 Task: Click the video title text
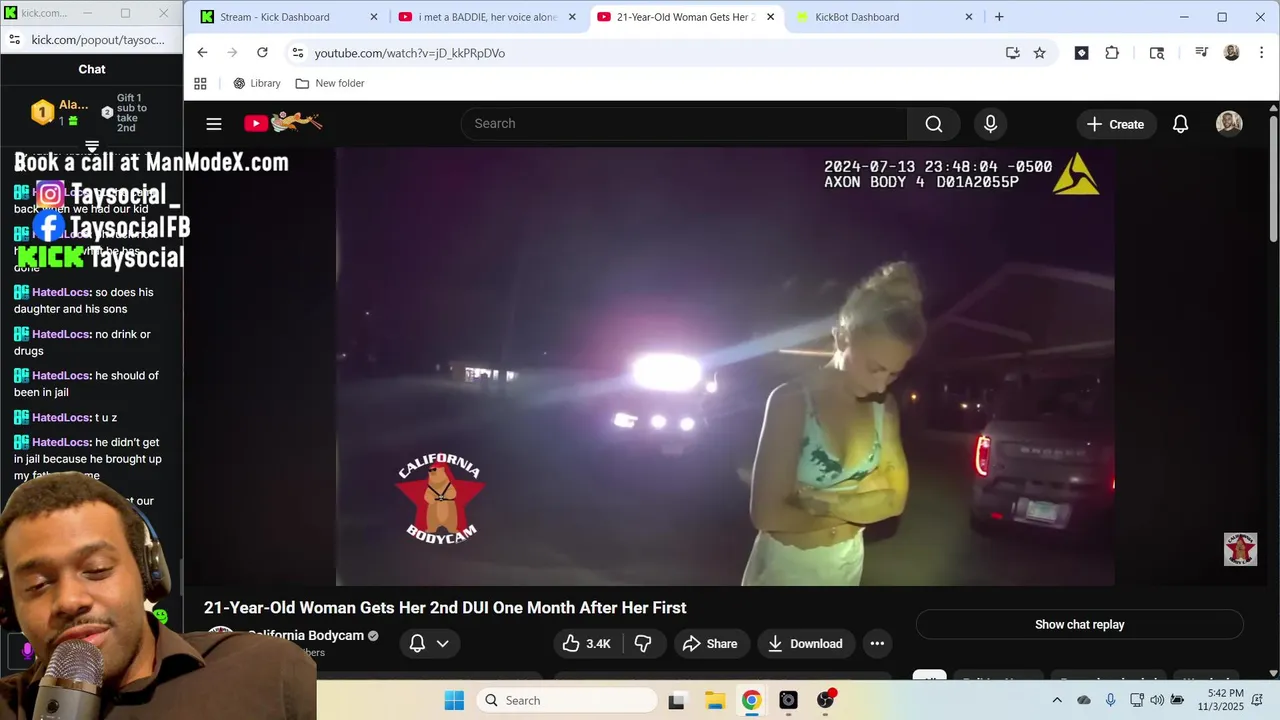pyautogui.click(x=445, y=608)
